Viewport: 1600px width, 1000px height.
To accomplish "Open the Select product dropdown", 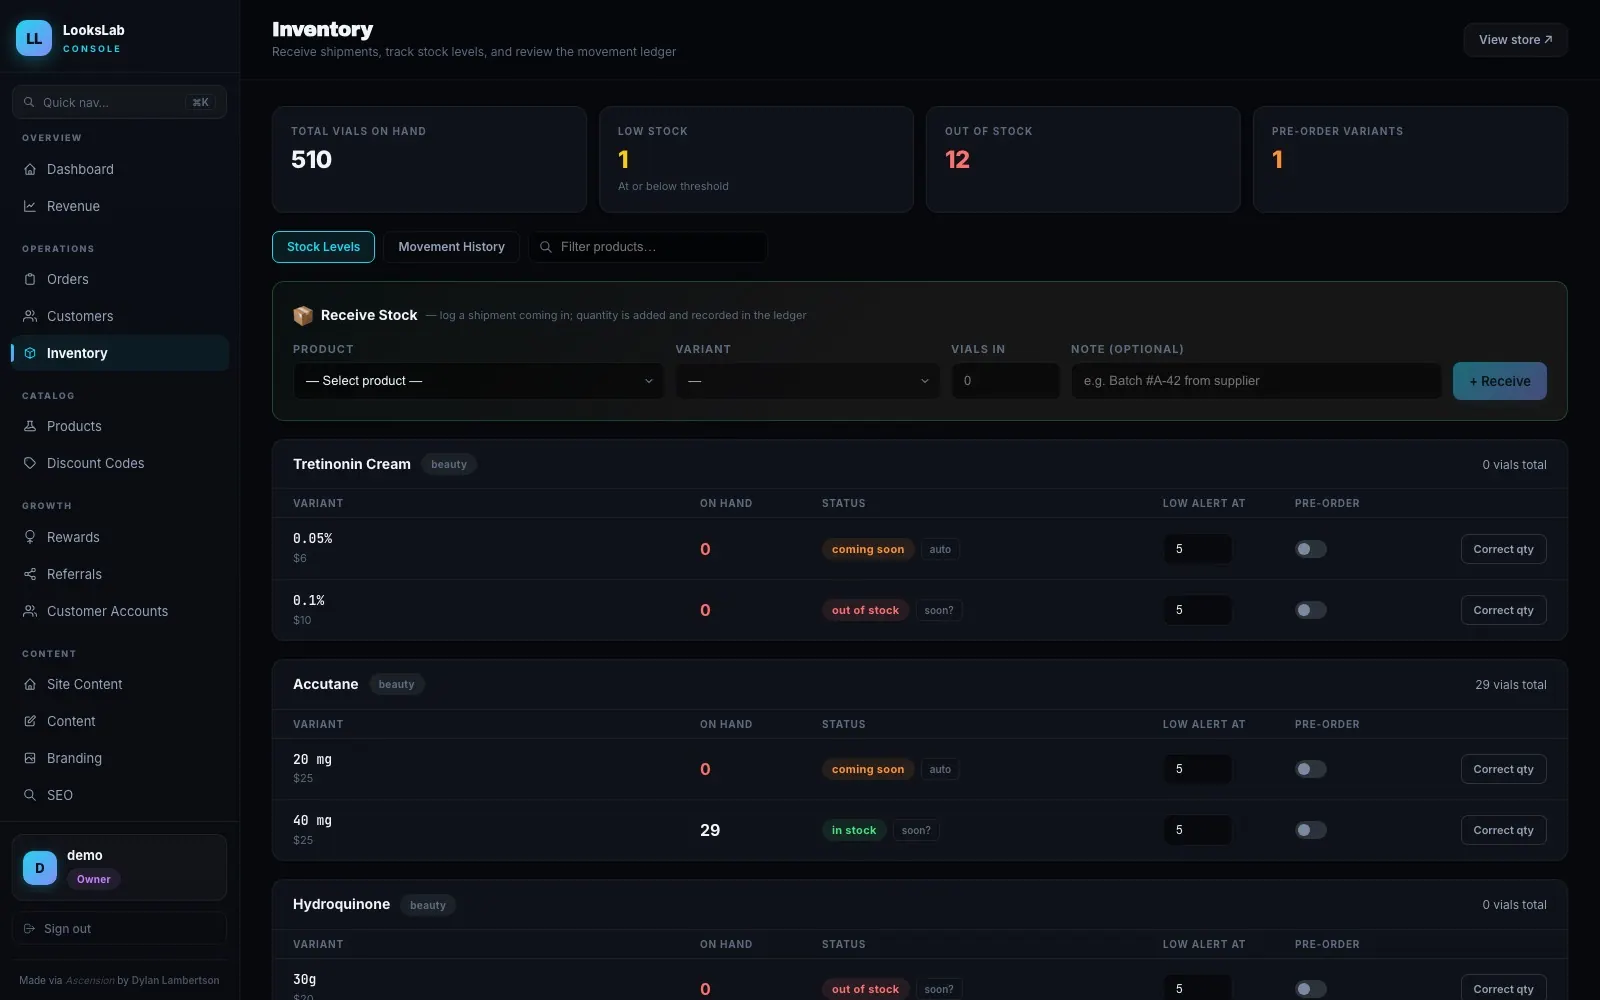I will click(478, 381).
